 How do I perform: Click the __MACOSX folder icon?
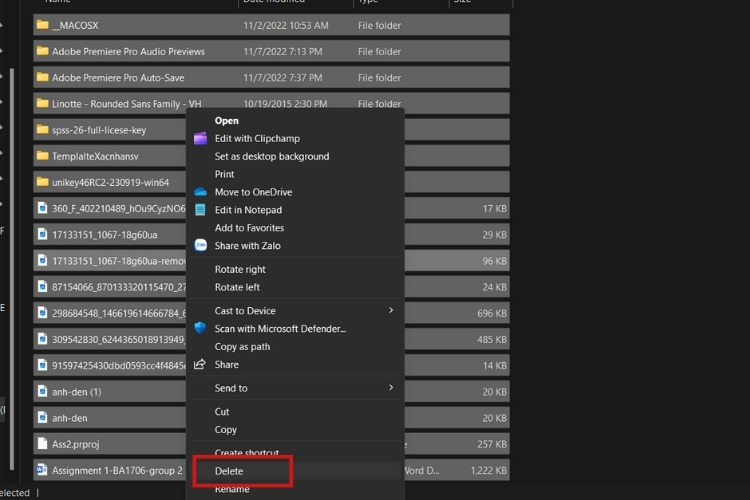tap(42, 24)
